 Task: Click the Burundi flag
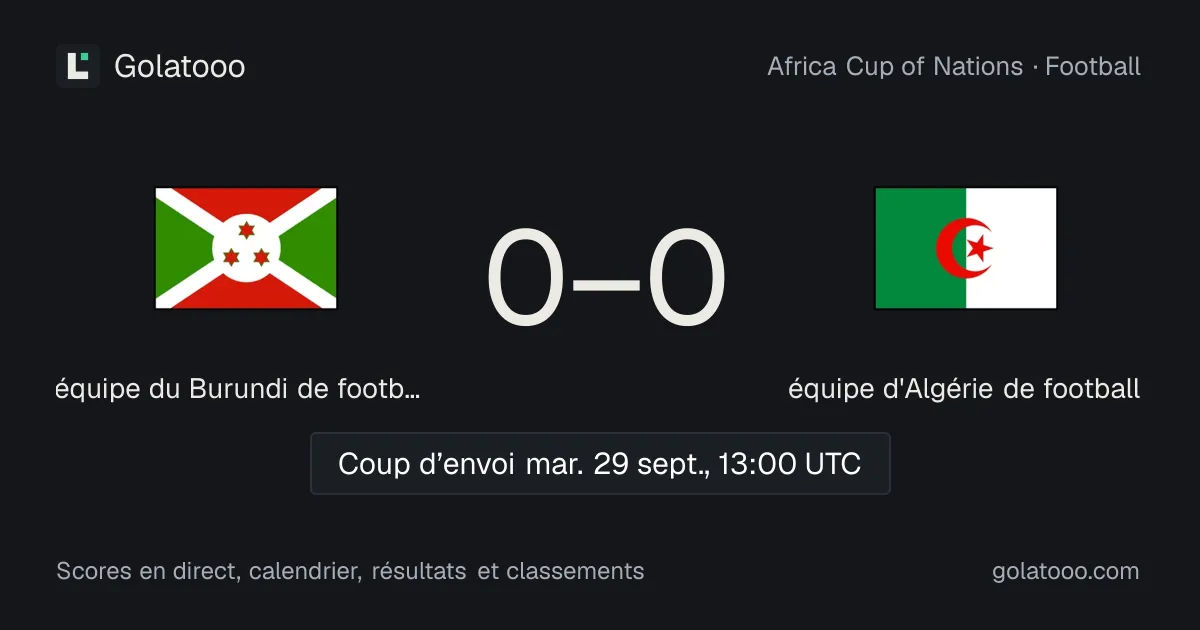click(246, 248)
